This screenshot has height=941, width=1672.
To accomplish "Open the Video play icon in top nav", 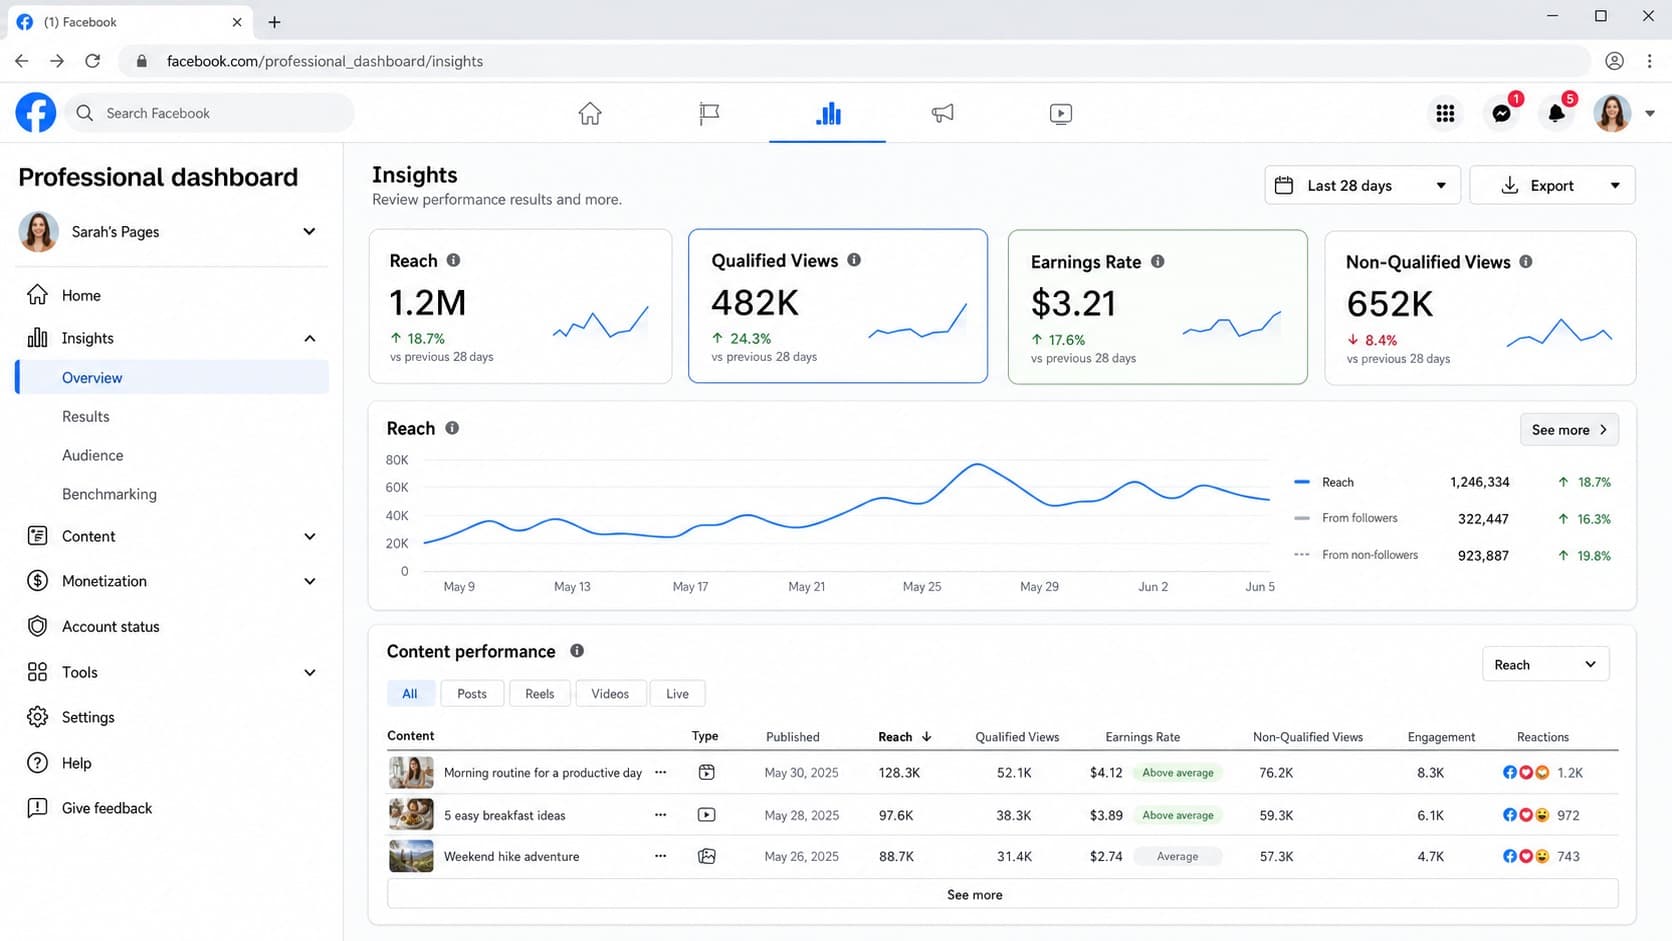I will pyautogui.click(x=1061, y=114).
